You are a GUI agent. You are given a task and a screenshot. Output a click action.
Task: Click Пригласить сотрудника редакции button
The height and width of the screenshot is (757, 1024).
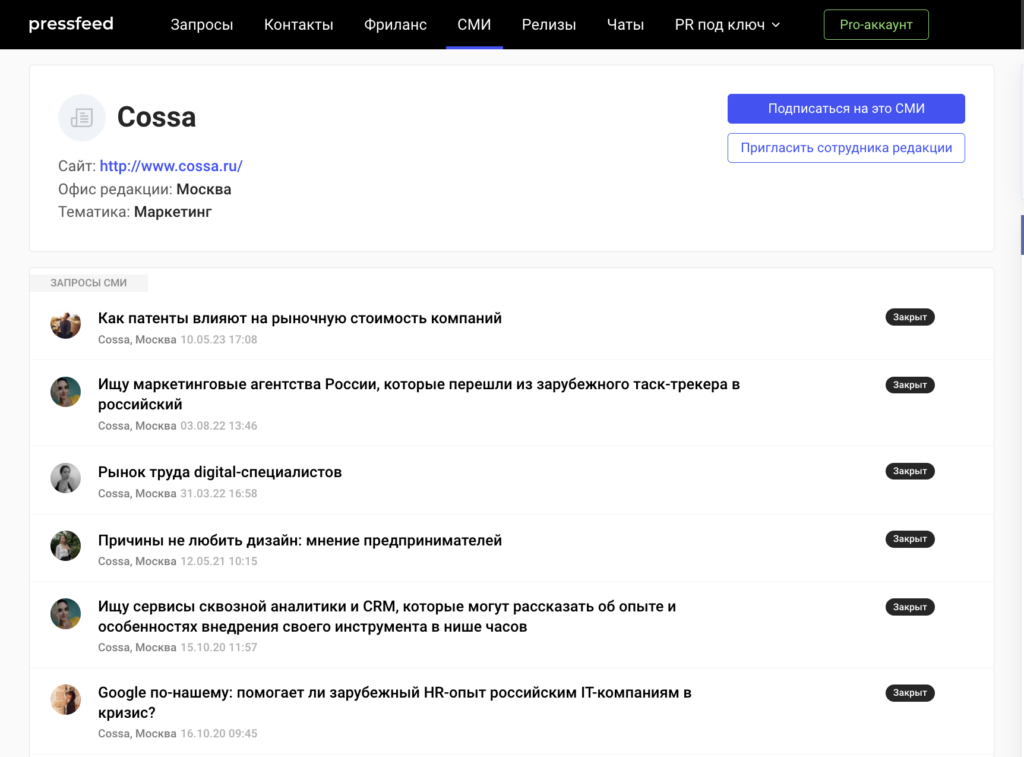[x=846, y=148]
